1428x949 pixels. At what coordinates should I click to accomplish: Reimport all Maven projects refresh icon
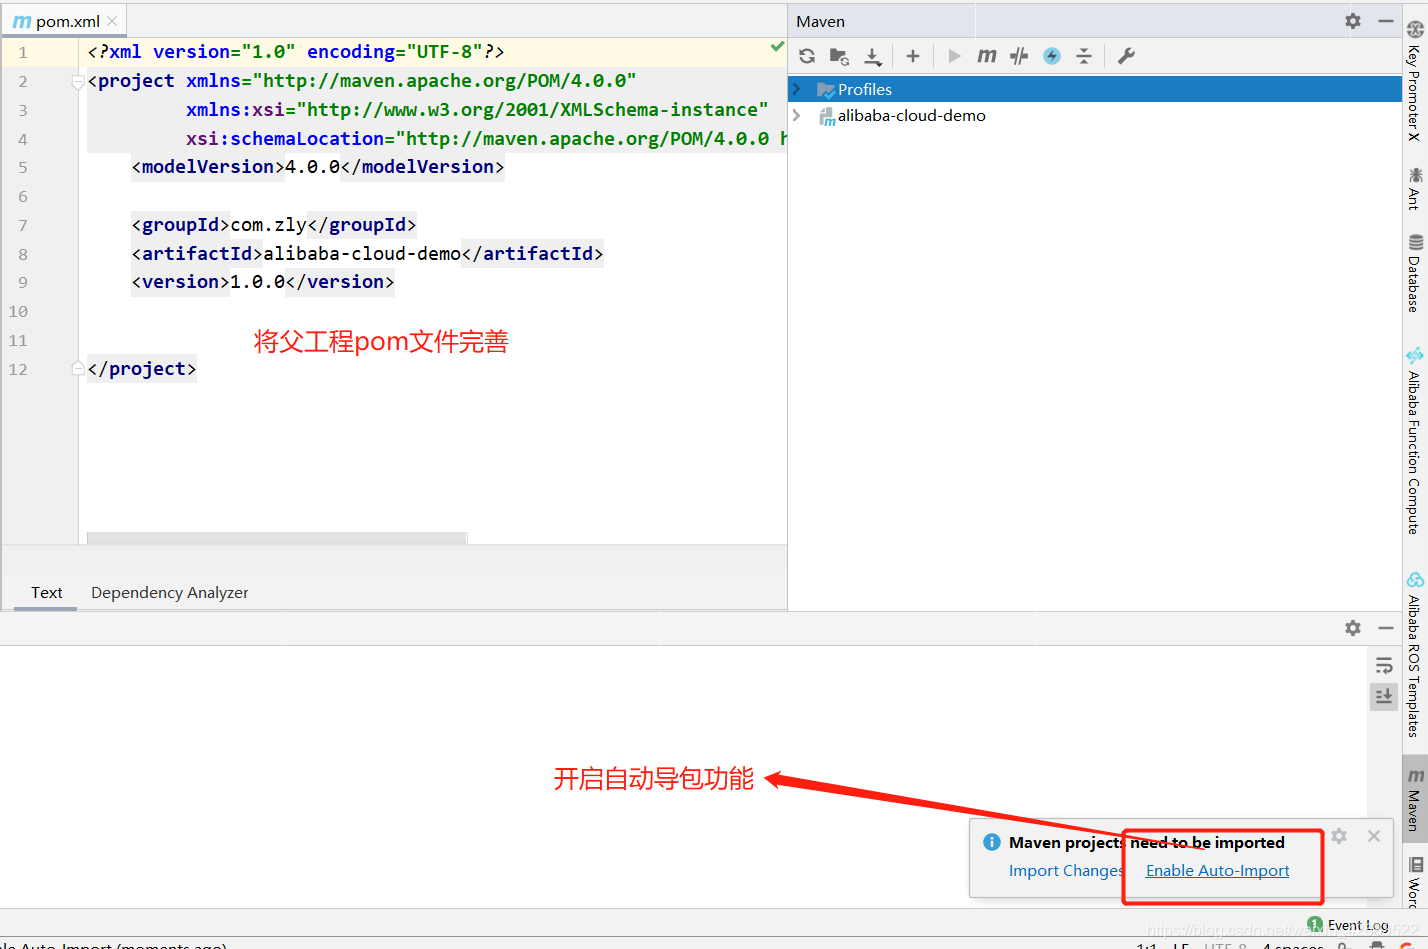[x=807, y=56]
